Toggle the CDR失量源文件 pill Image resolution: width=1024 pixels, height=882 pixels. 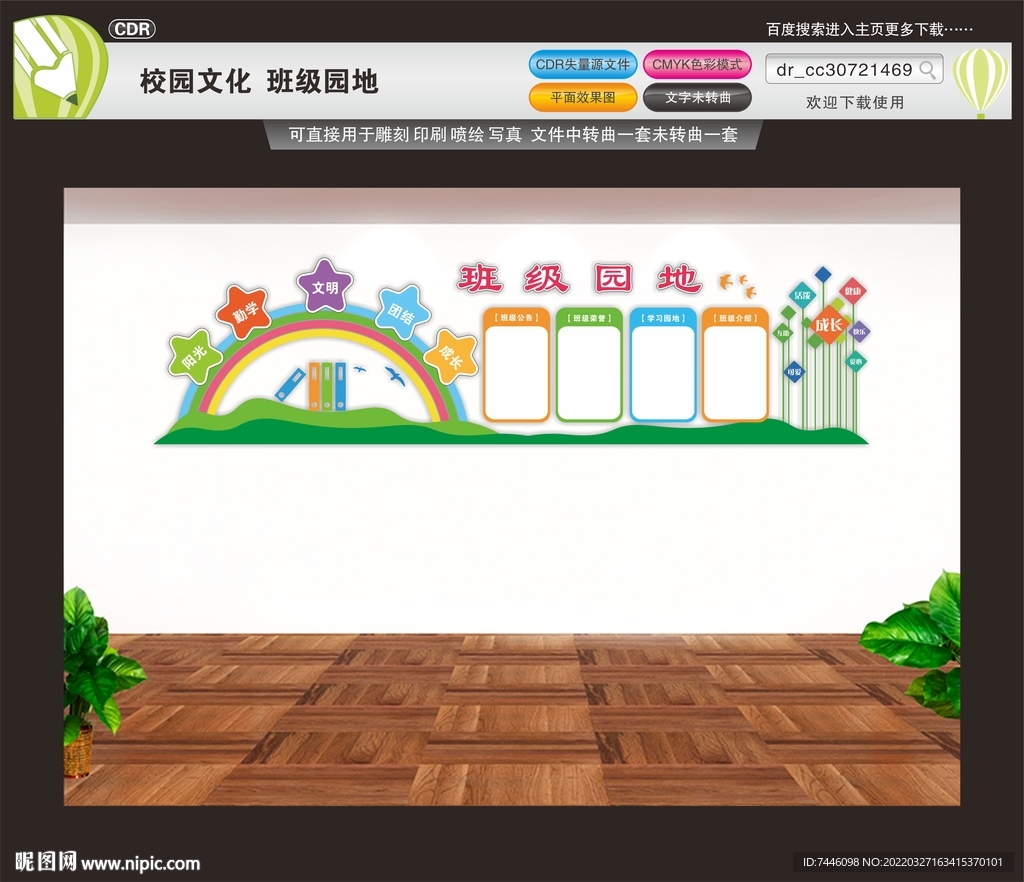[582, 64]
